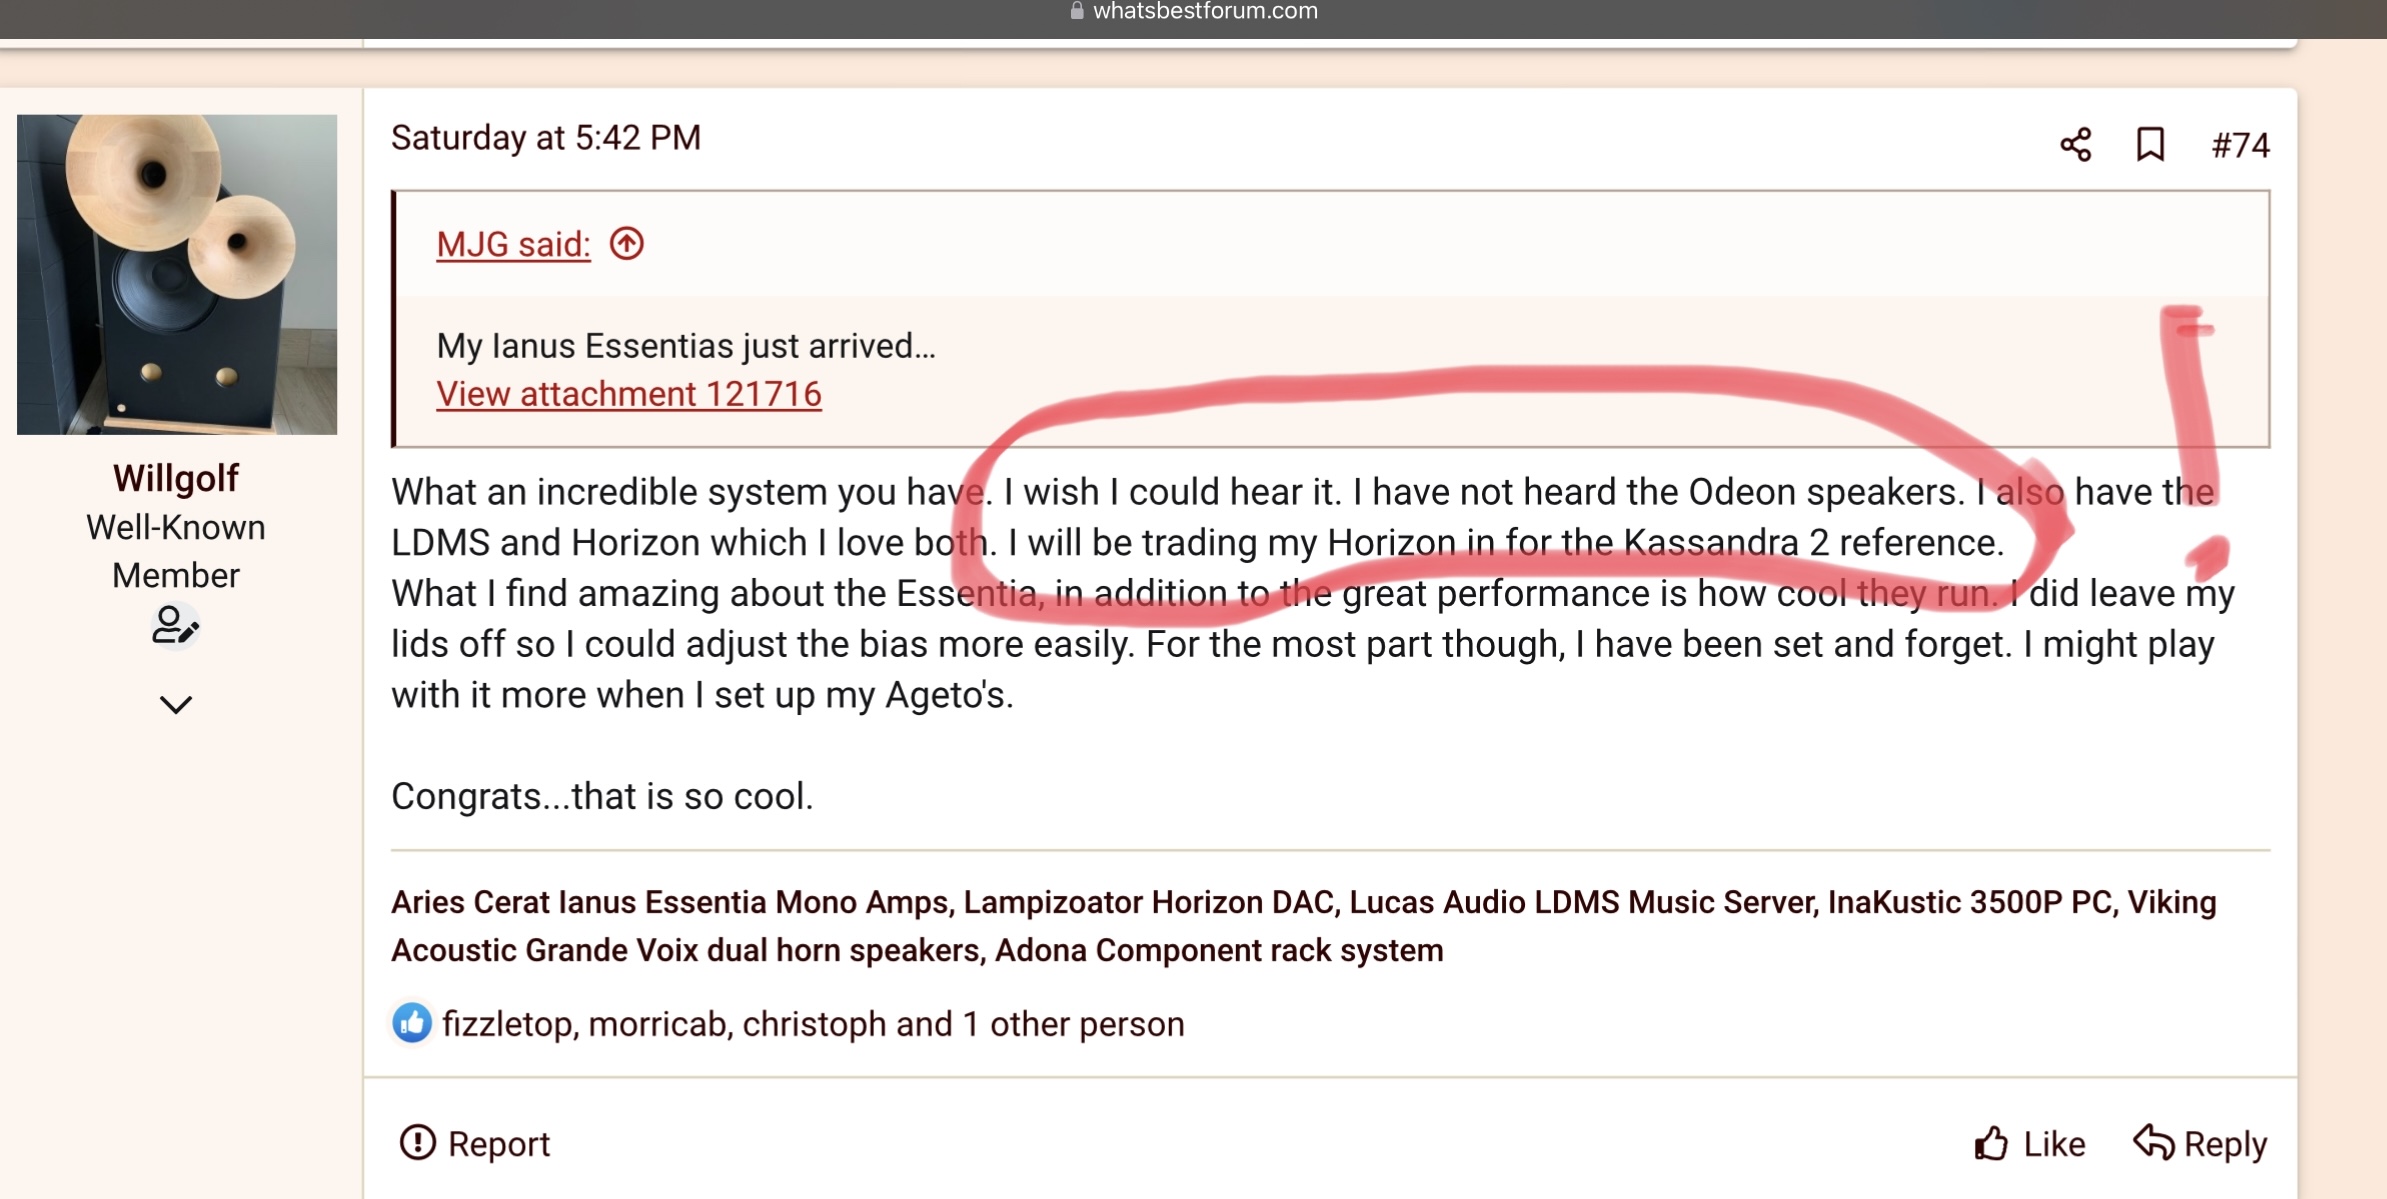Bookmark this post
The width and height of the screenshot is (2387, 1199).
(2150, 145)
